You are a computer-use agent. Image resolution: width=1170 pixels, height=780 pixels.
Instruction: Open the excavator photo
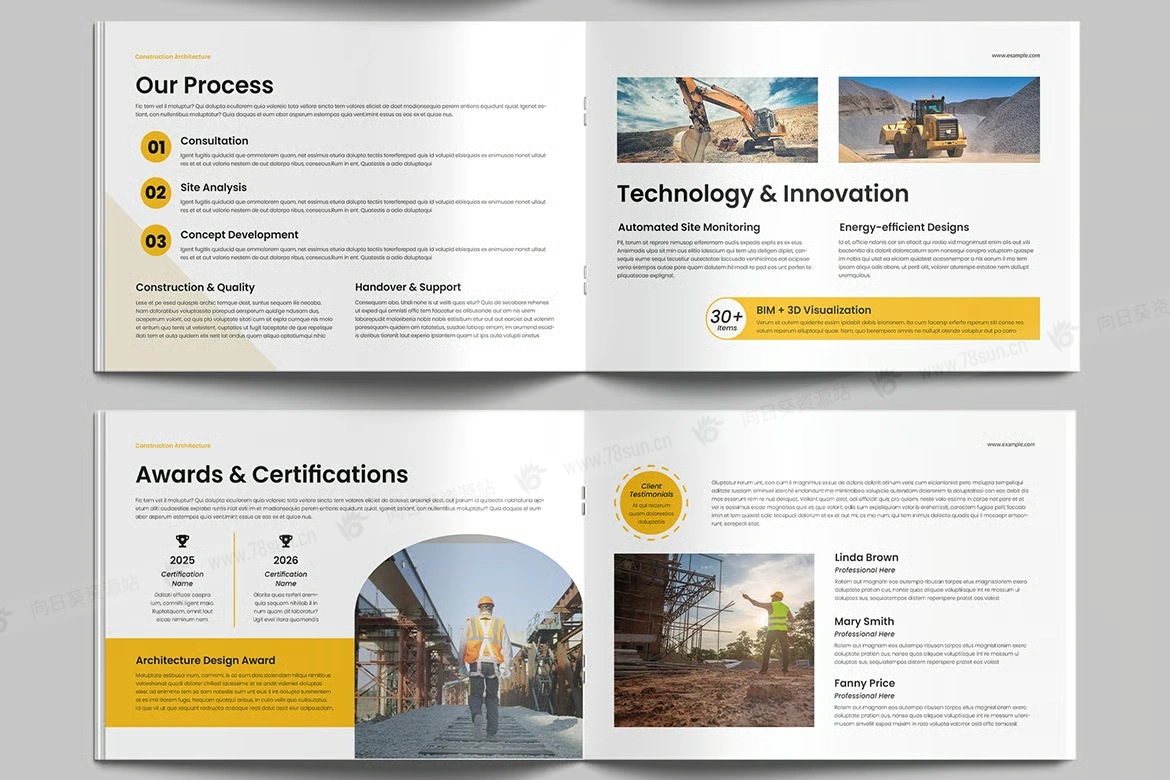pos(717,119)
